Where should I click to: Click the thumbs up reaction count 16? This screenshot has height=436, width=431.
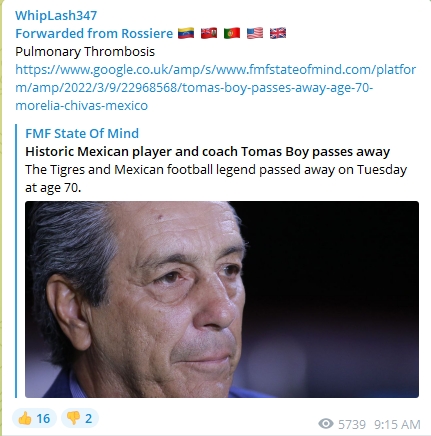[x=43, y=418]
